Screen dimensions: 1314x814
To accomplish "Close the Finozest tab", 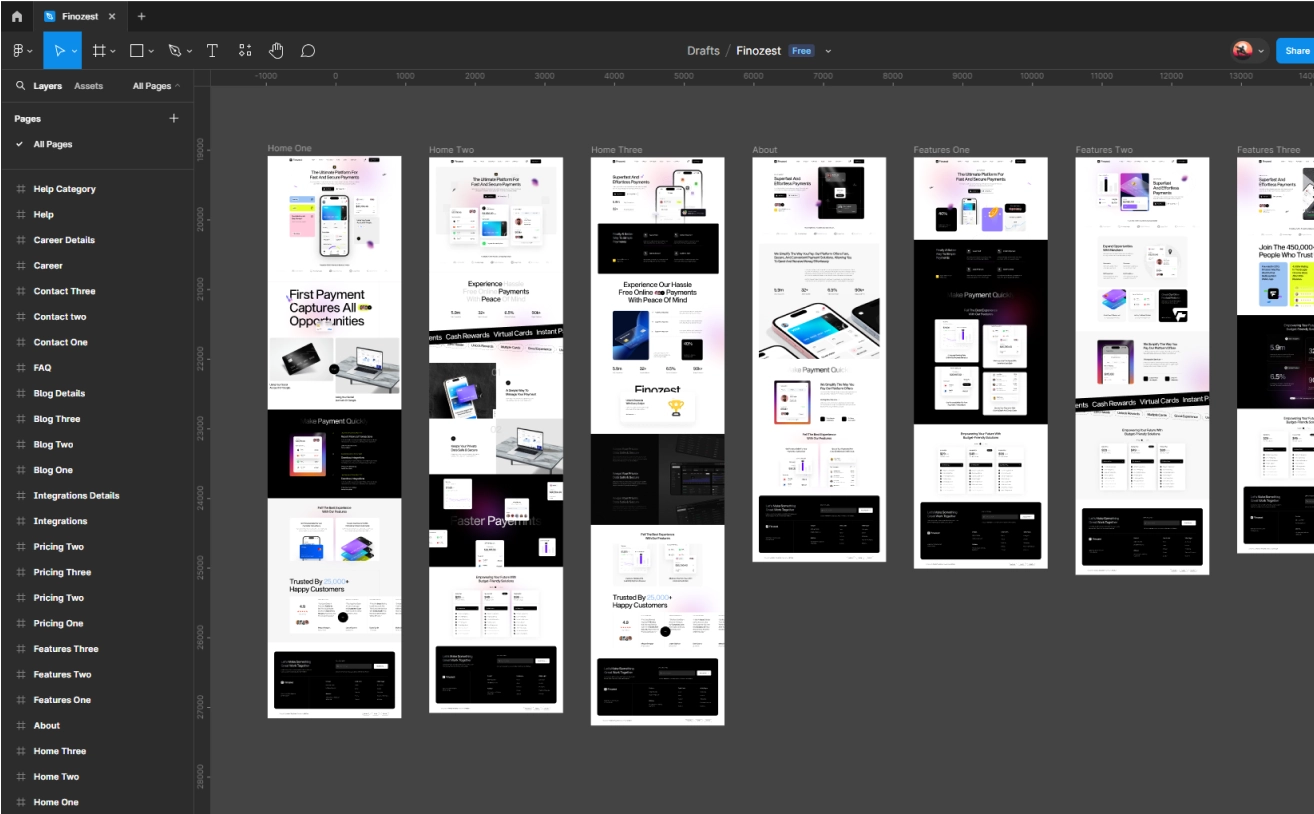I will coord(112,17).
